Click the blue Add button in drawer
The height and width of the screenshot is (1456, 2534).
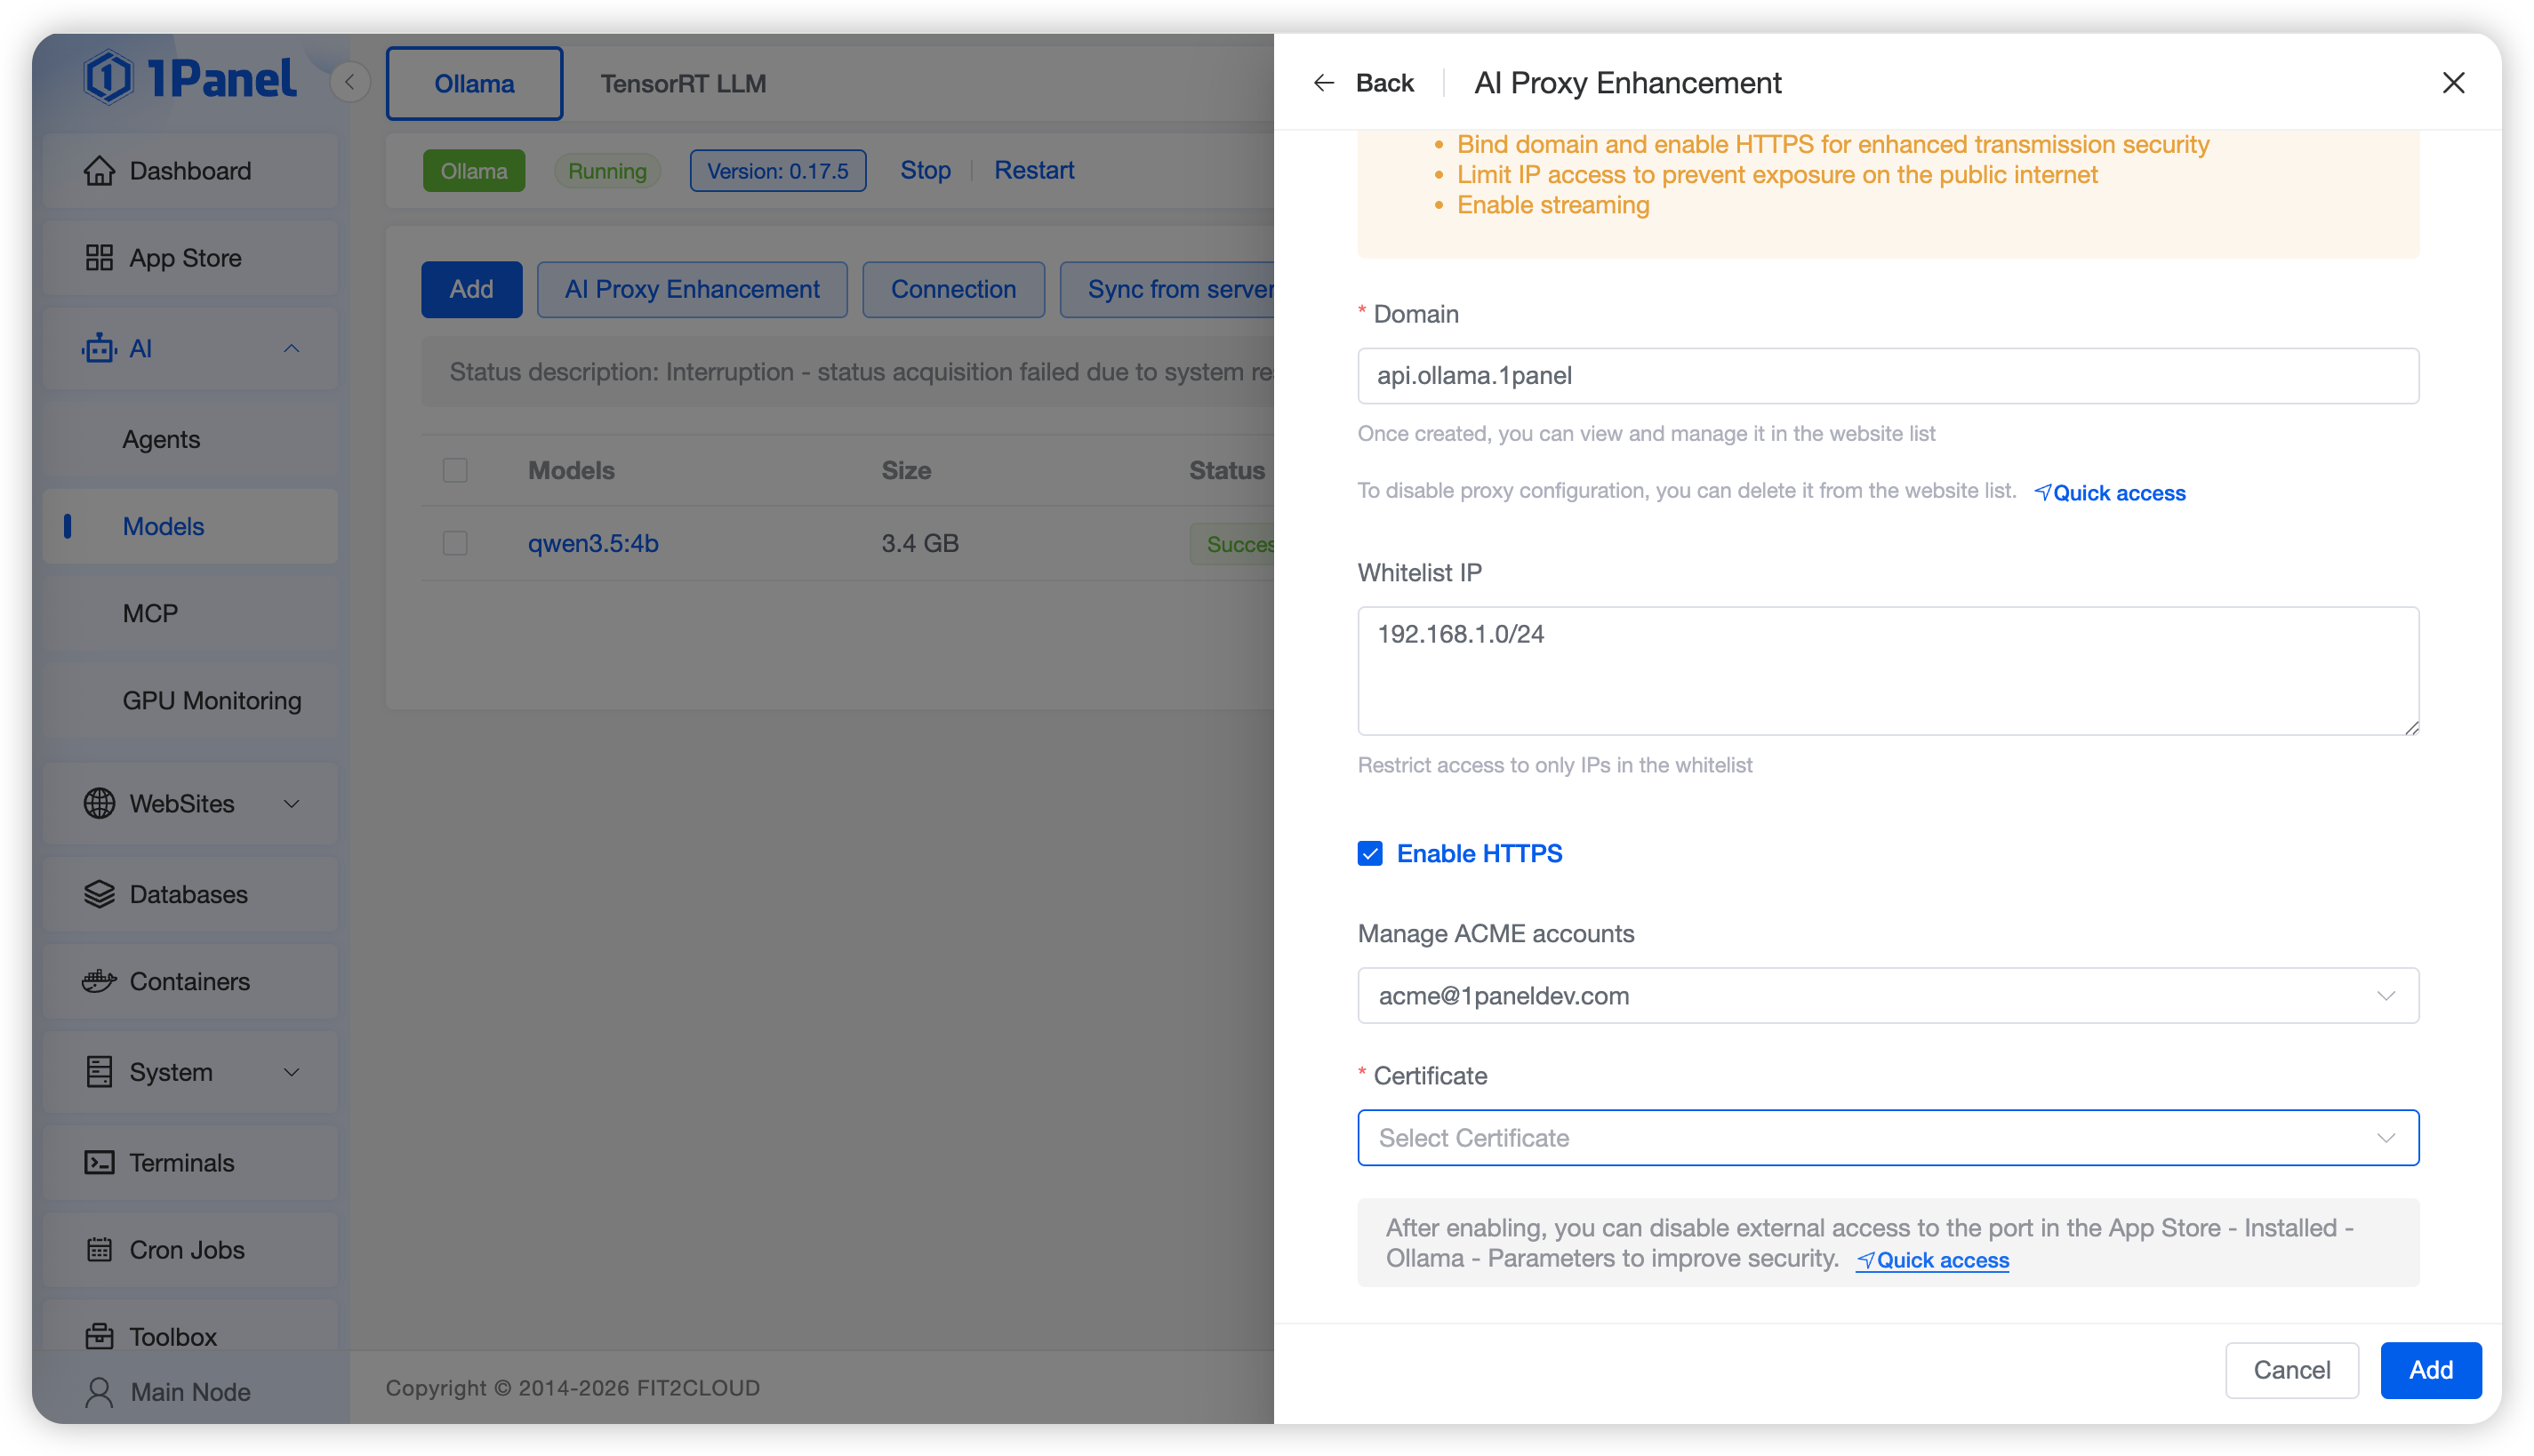2430,1369
